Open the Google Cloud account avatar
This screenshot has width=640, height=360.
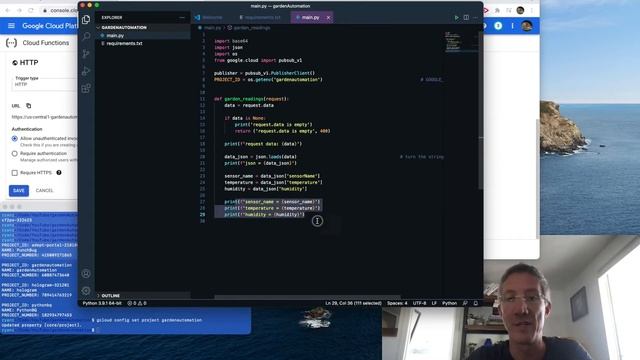coord(526,26)
